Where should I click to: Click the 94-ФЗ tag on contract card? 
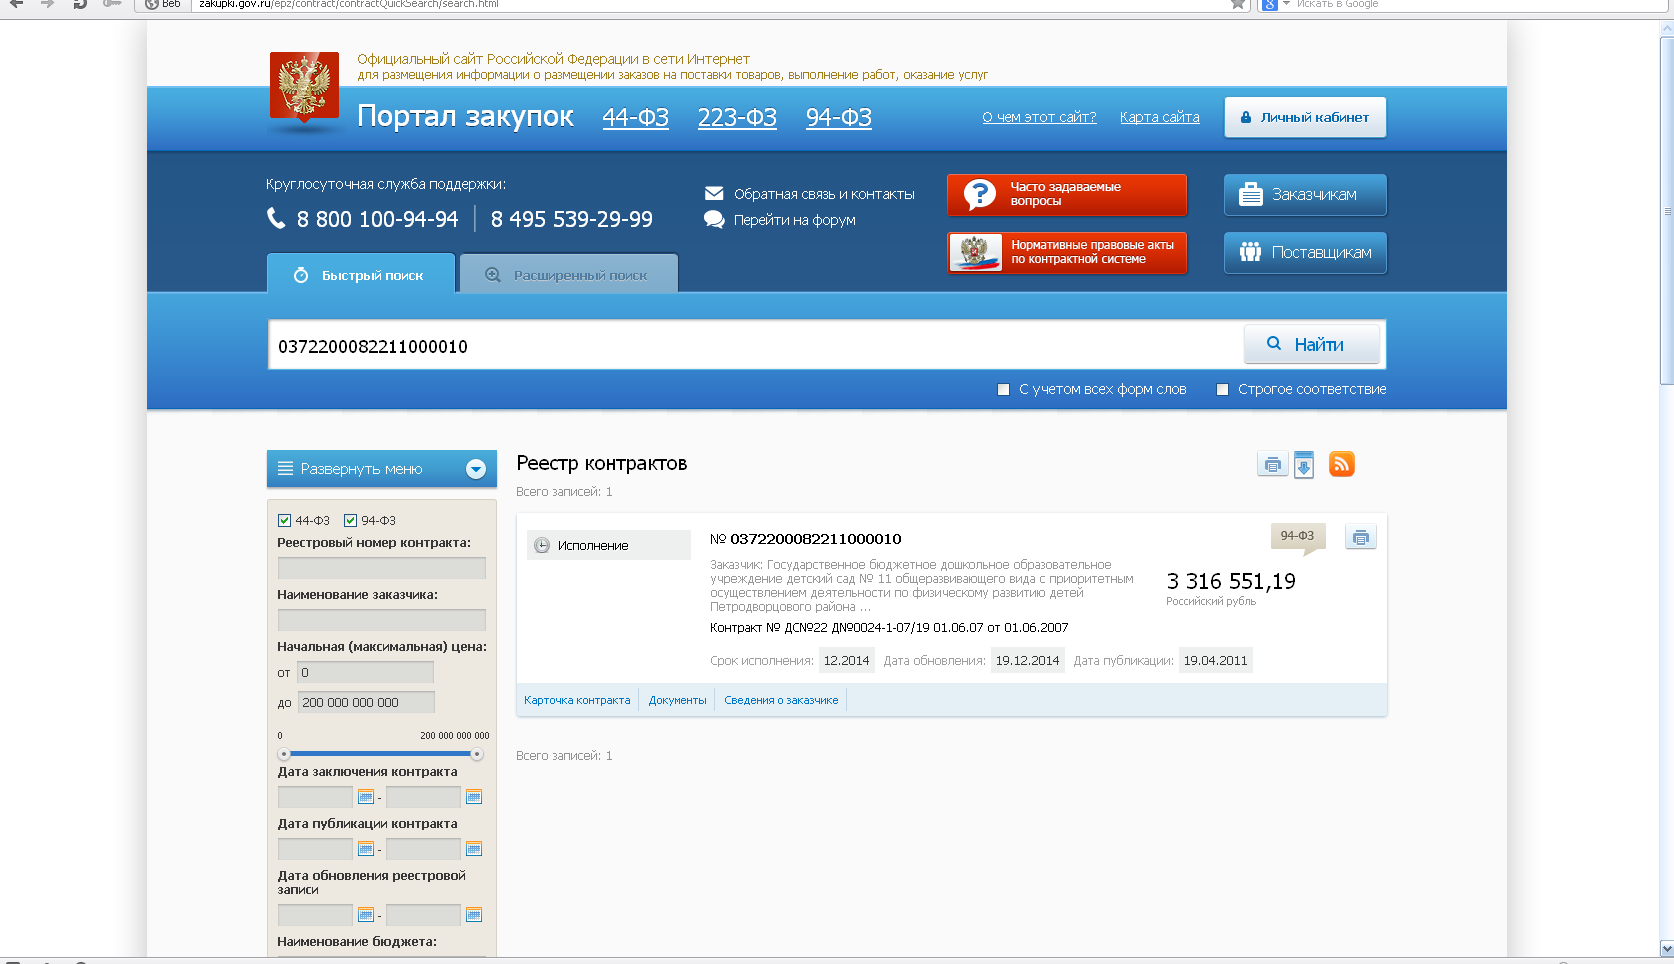1297,536
